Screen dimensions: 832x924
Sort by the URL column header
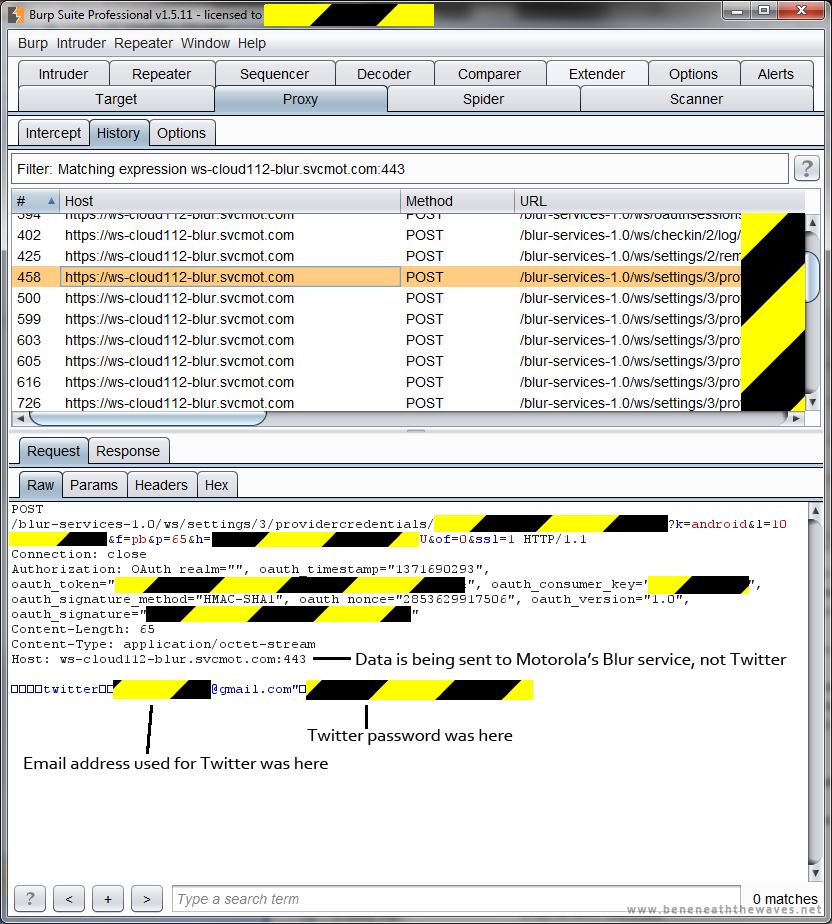[x=659, y=201]
